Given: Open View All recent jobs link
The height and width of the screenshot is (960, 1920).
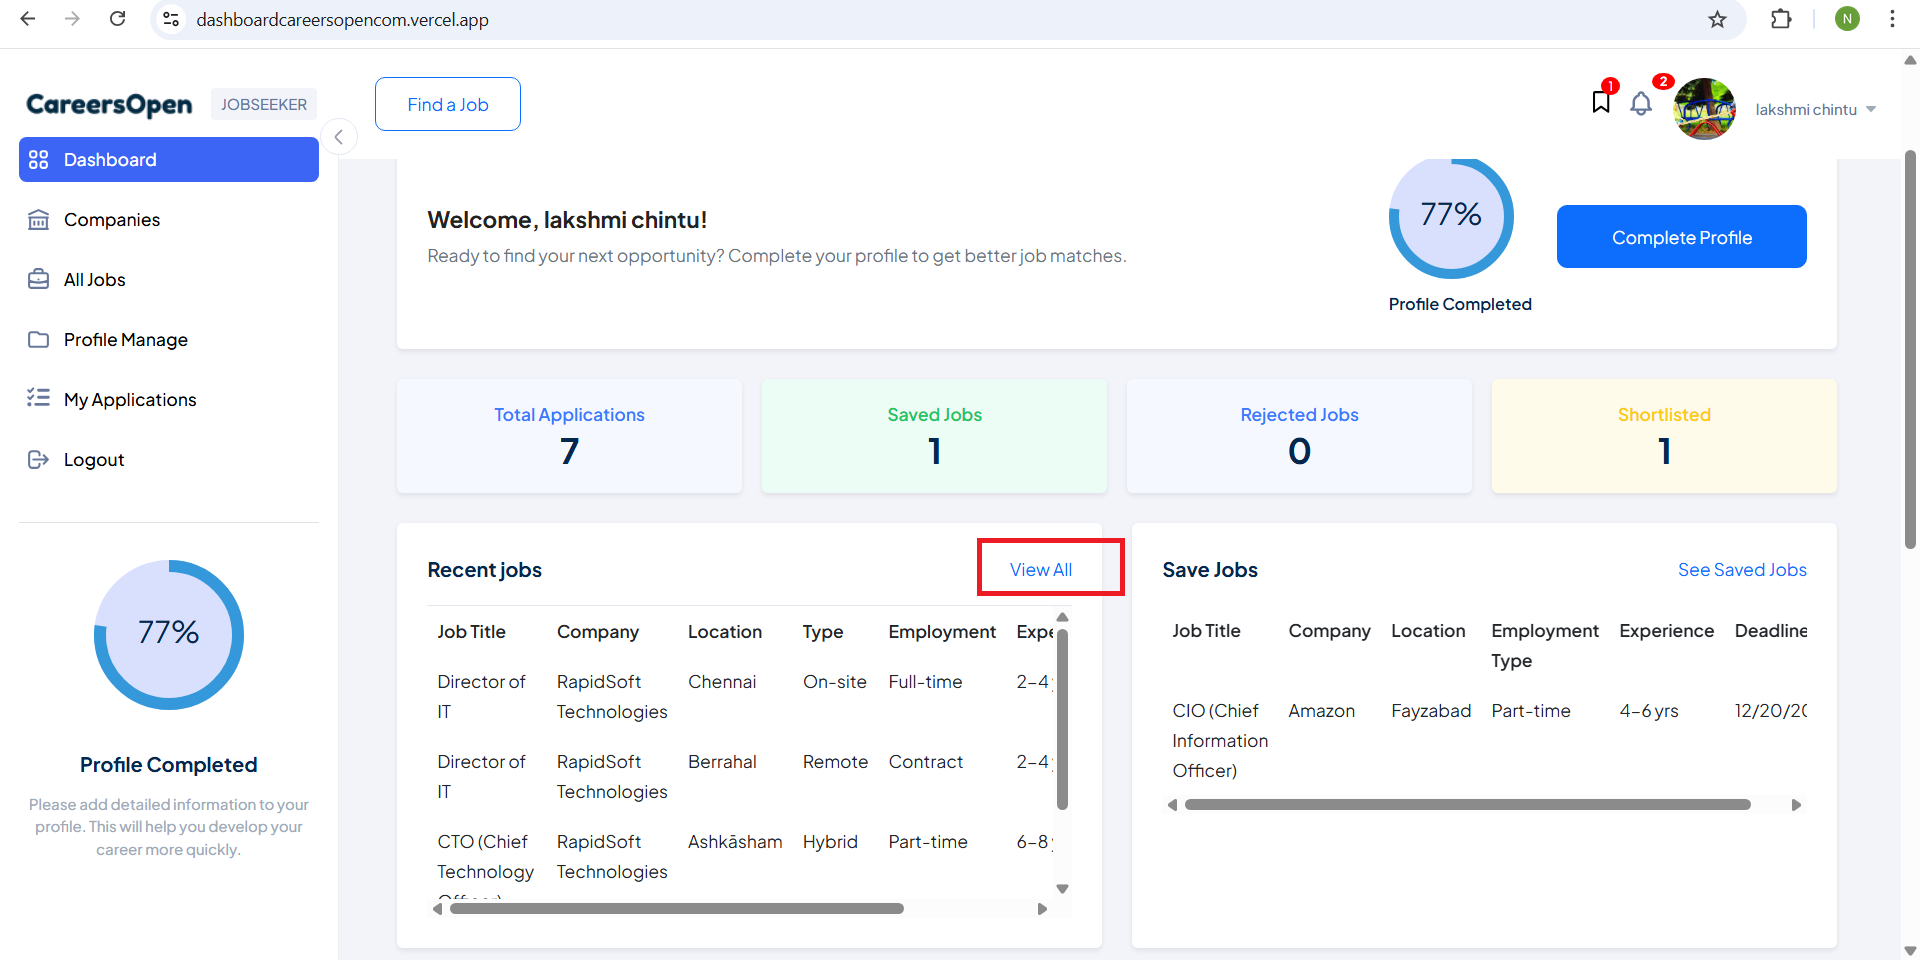Looking at the screenshot, I should tap(1040, 569).
